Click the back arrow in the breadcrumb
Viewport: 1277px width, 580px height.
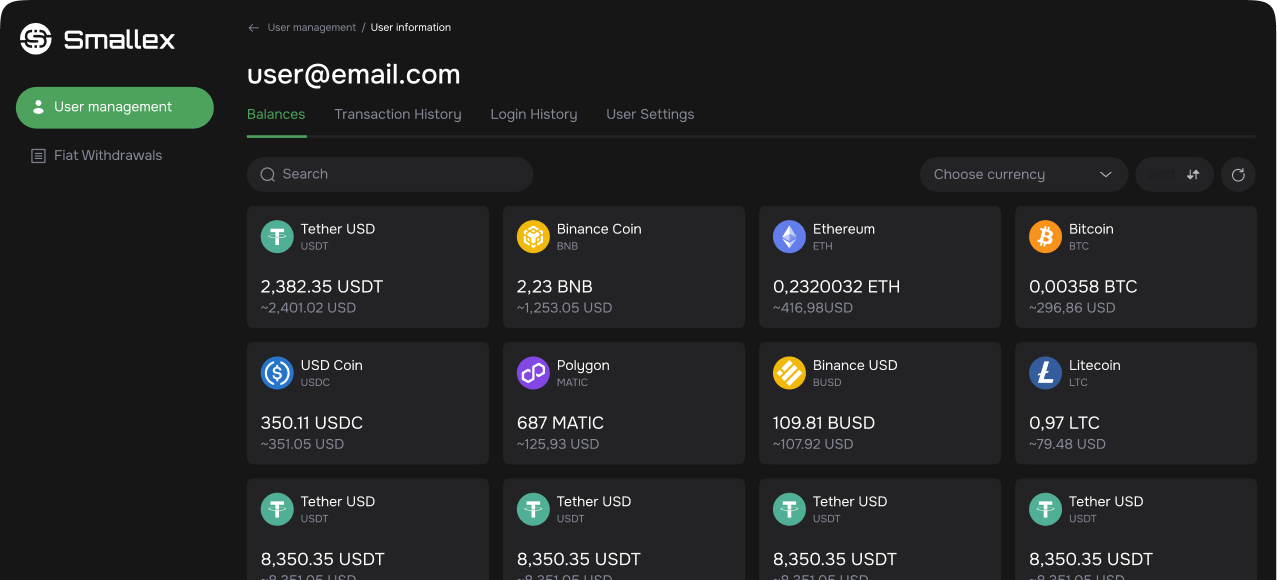pos(253,28)
